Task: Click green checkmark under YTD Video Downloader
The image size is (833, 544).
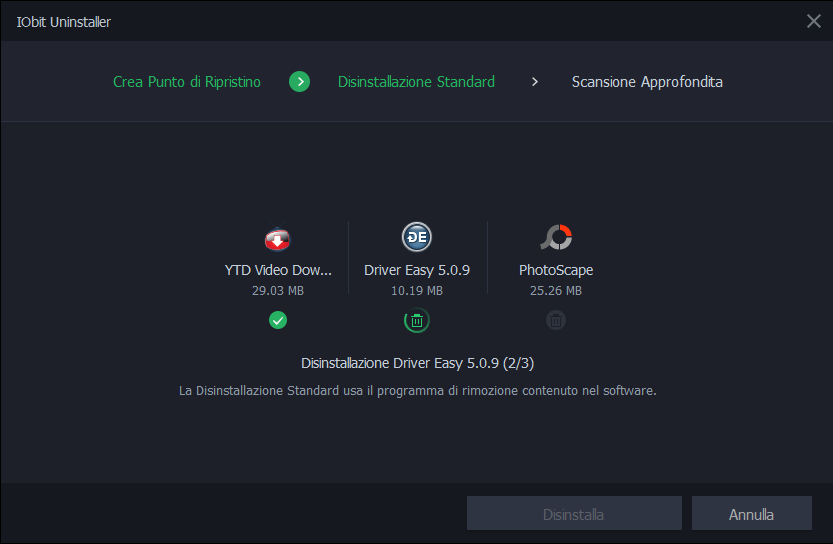Action: click(278, 320)
